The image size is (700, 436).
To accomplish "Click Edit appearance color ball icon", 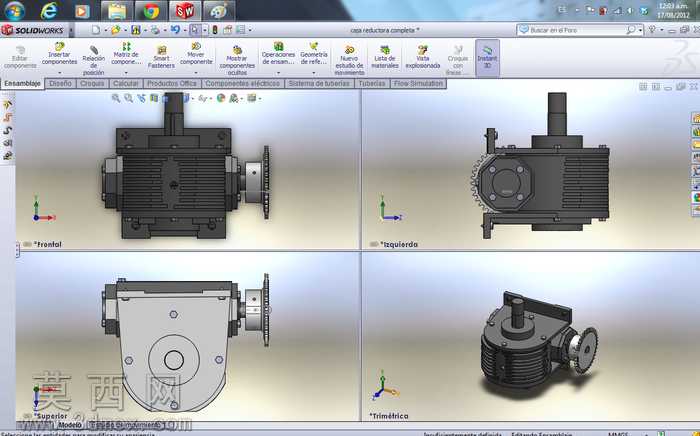I will pos(221,98).
